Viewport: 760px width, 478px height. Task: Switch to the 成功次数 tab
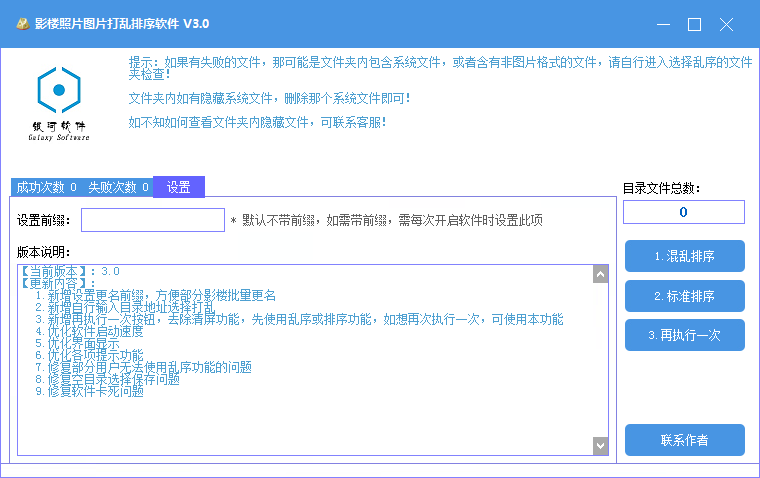point(46,187)
